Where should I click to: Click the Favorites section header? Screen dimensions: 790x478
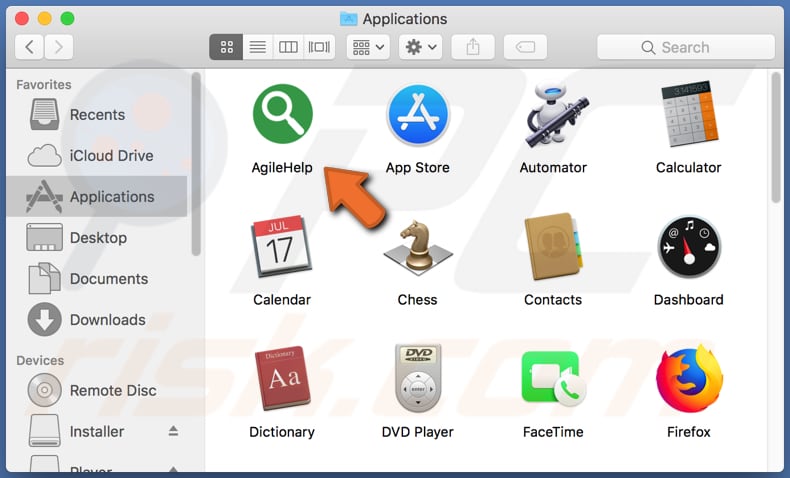point(44,85)
